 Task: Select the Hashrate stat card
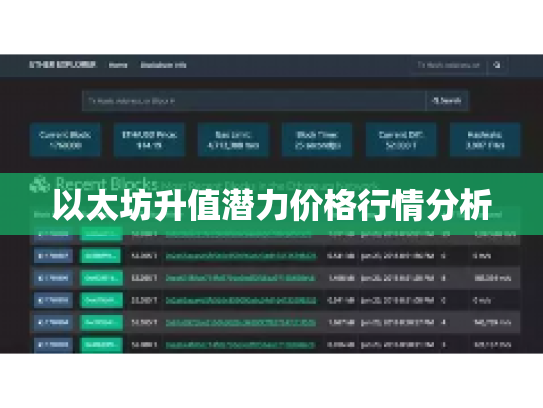coord(485,140)
